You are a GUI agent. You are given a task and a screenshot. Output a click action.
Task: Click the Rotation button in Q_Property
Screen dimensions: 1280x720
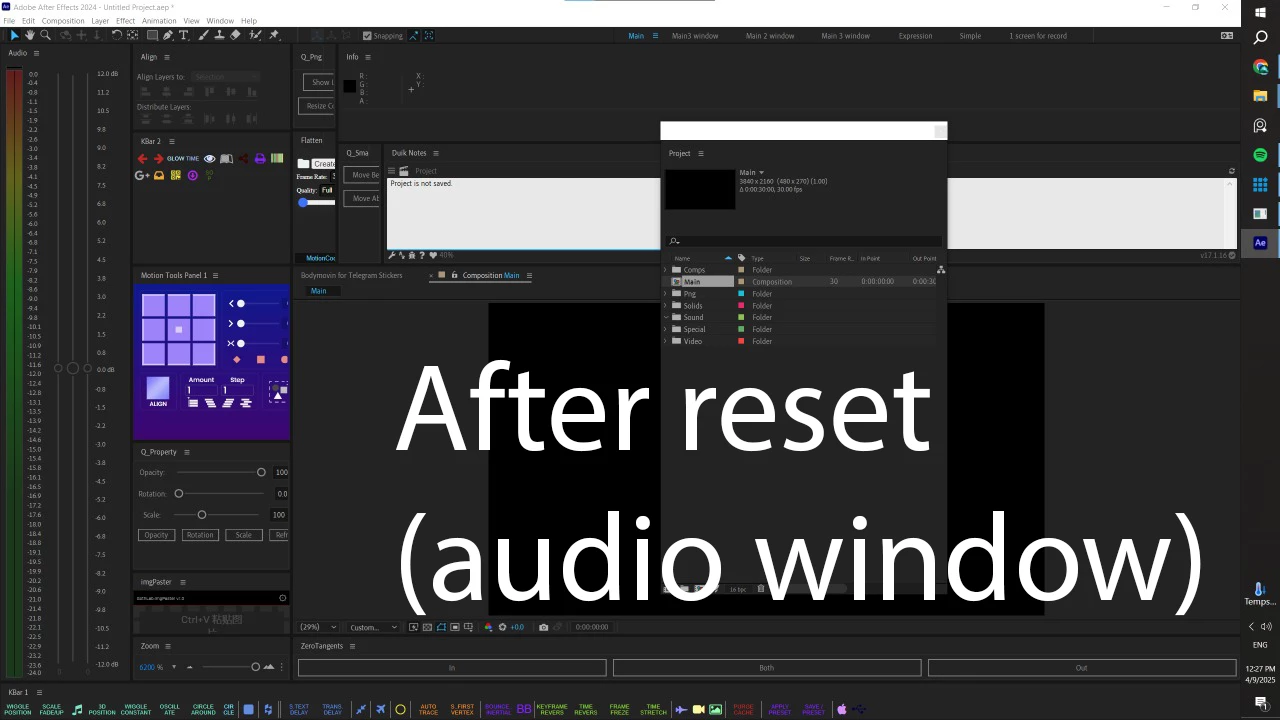coord(200,535)
